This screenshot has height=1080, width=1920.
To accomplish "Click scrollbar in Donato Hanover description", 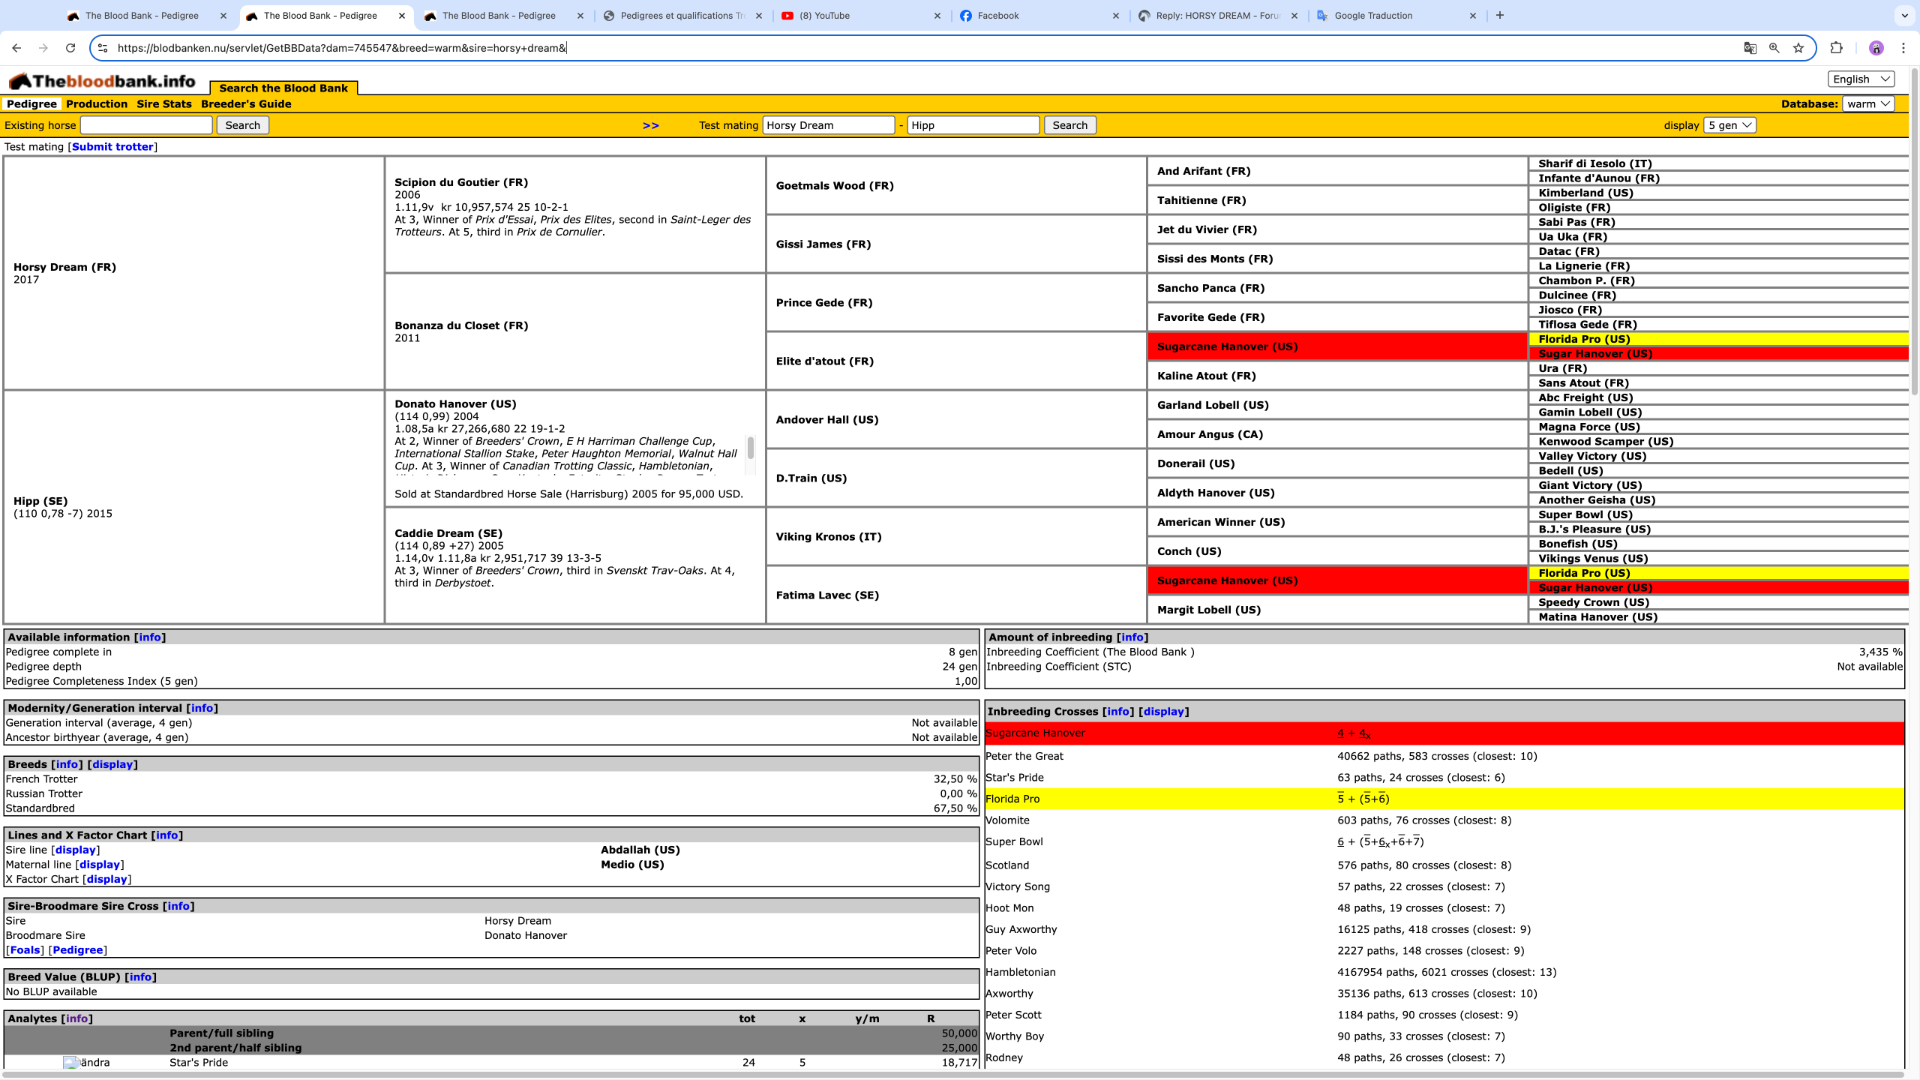I will click(750, 447).
